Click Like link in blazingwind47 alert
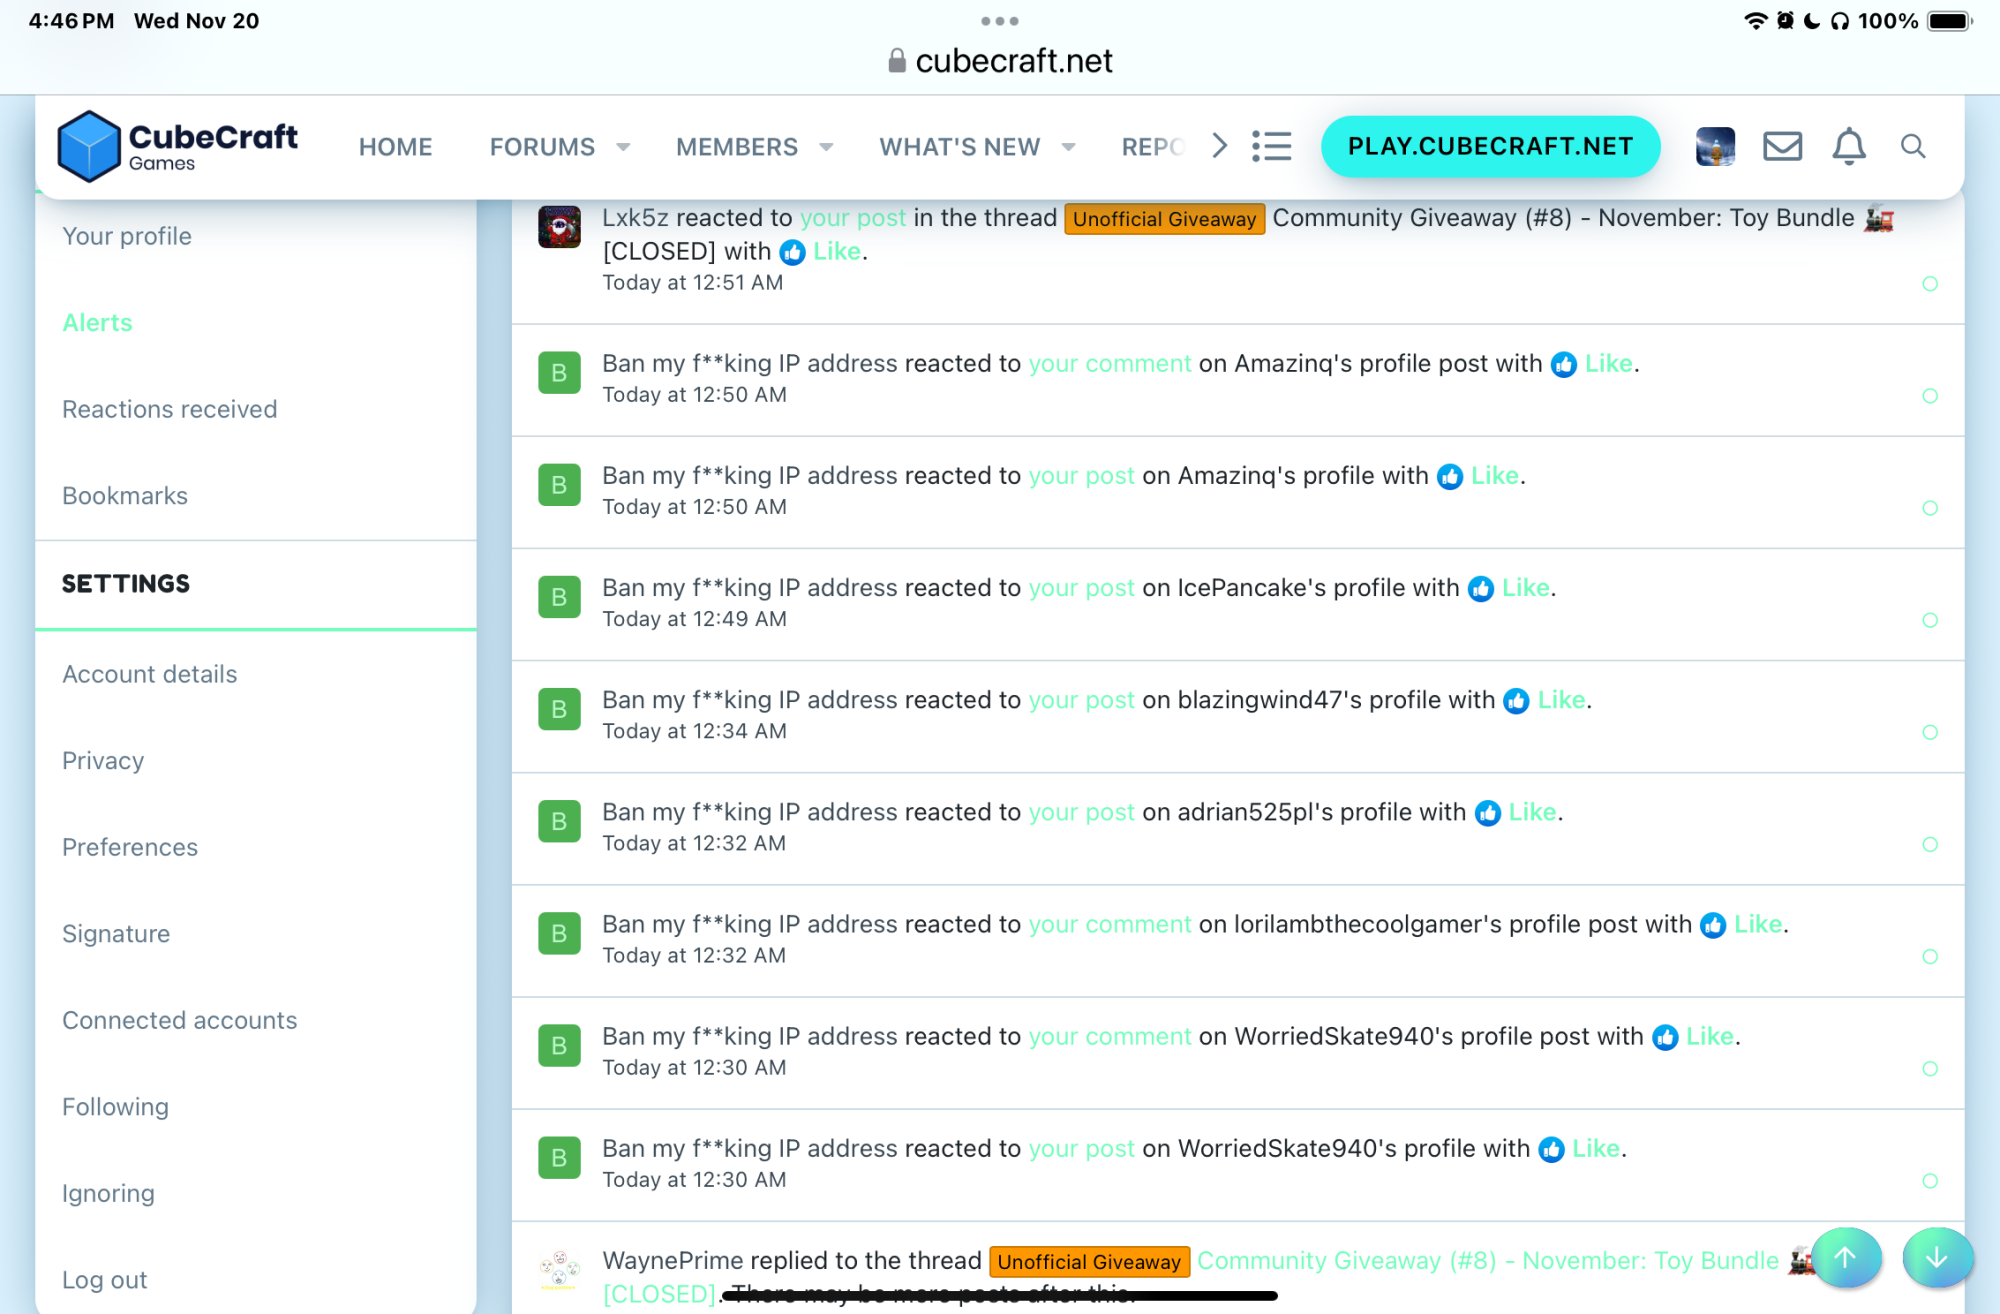2000x1314 pixels. 1561,700
